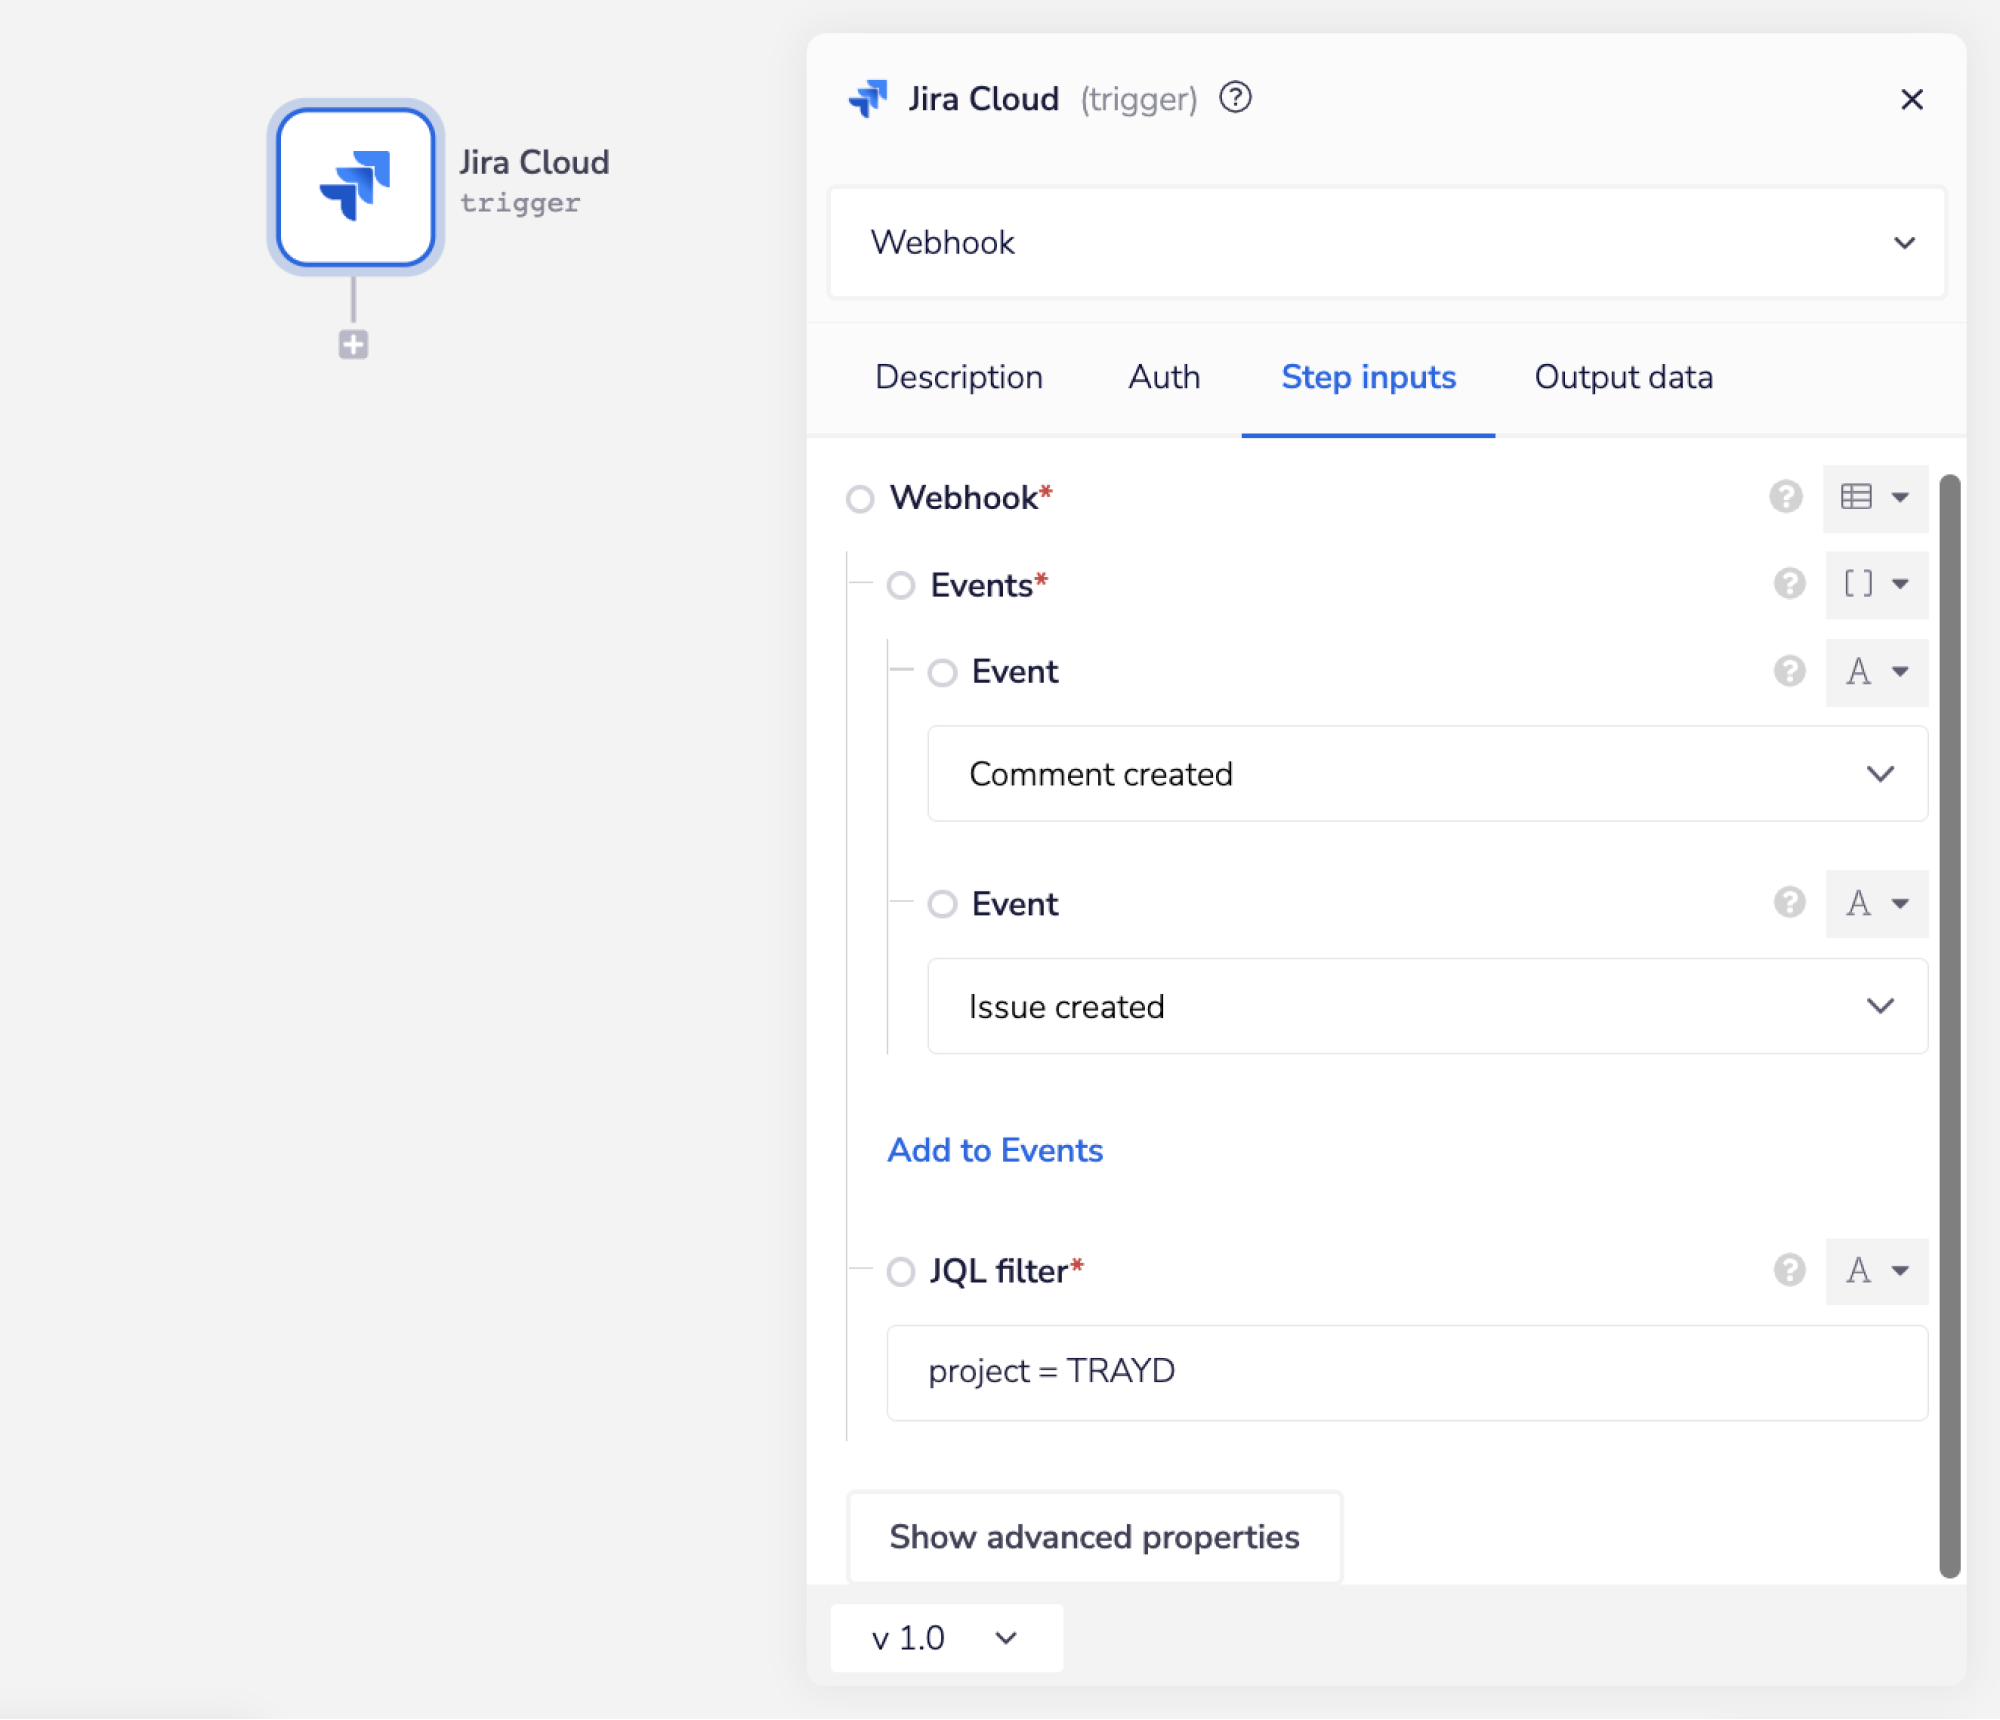Select the Events radio circle
The height and width of the screenshot is (1720, 2000).
coord(901,585)
